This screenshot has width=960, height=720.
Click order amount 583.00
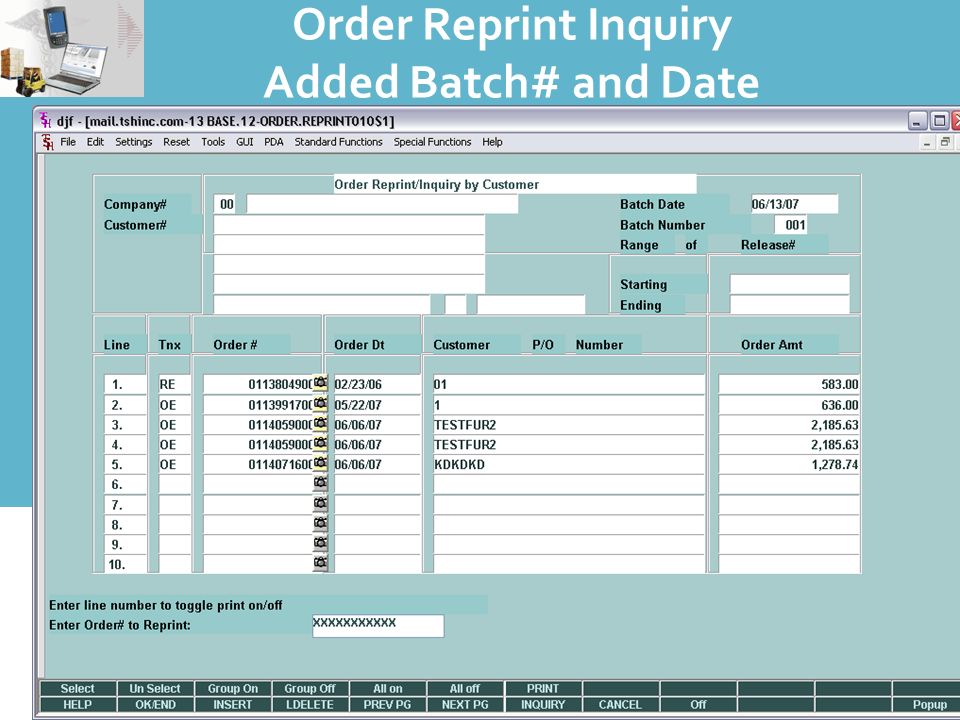point(789,384)
